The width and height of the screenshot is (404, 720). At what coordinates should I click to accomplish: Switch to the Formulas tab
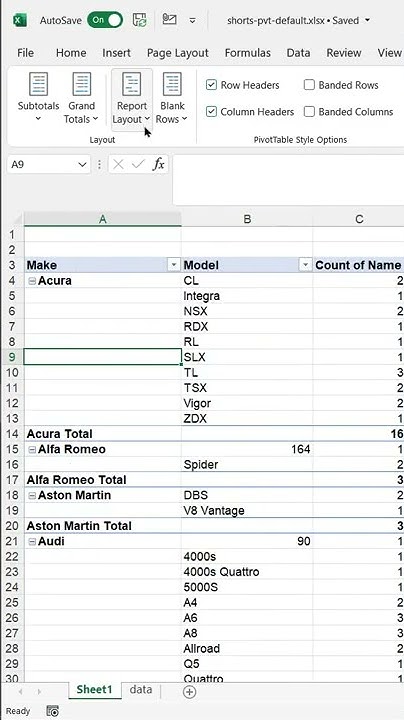click(247, 53)
